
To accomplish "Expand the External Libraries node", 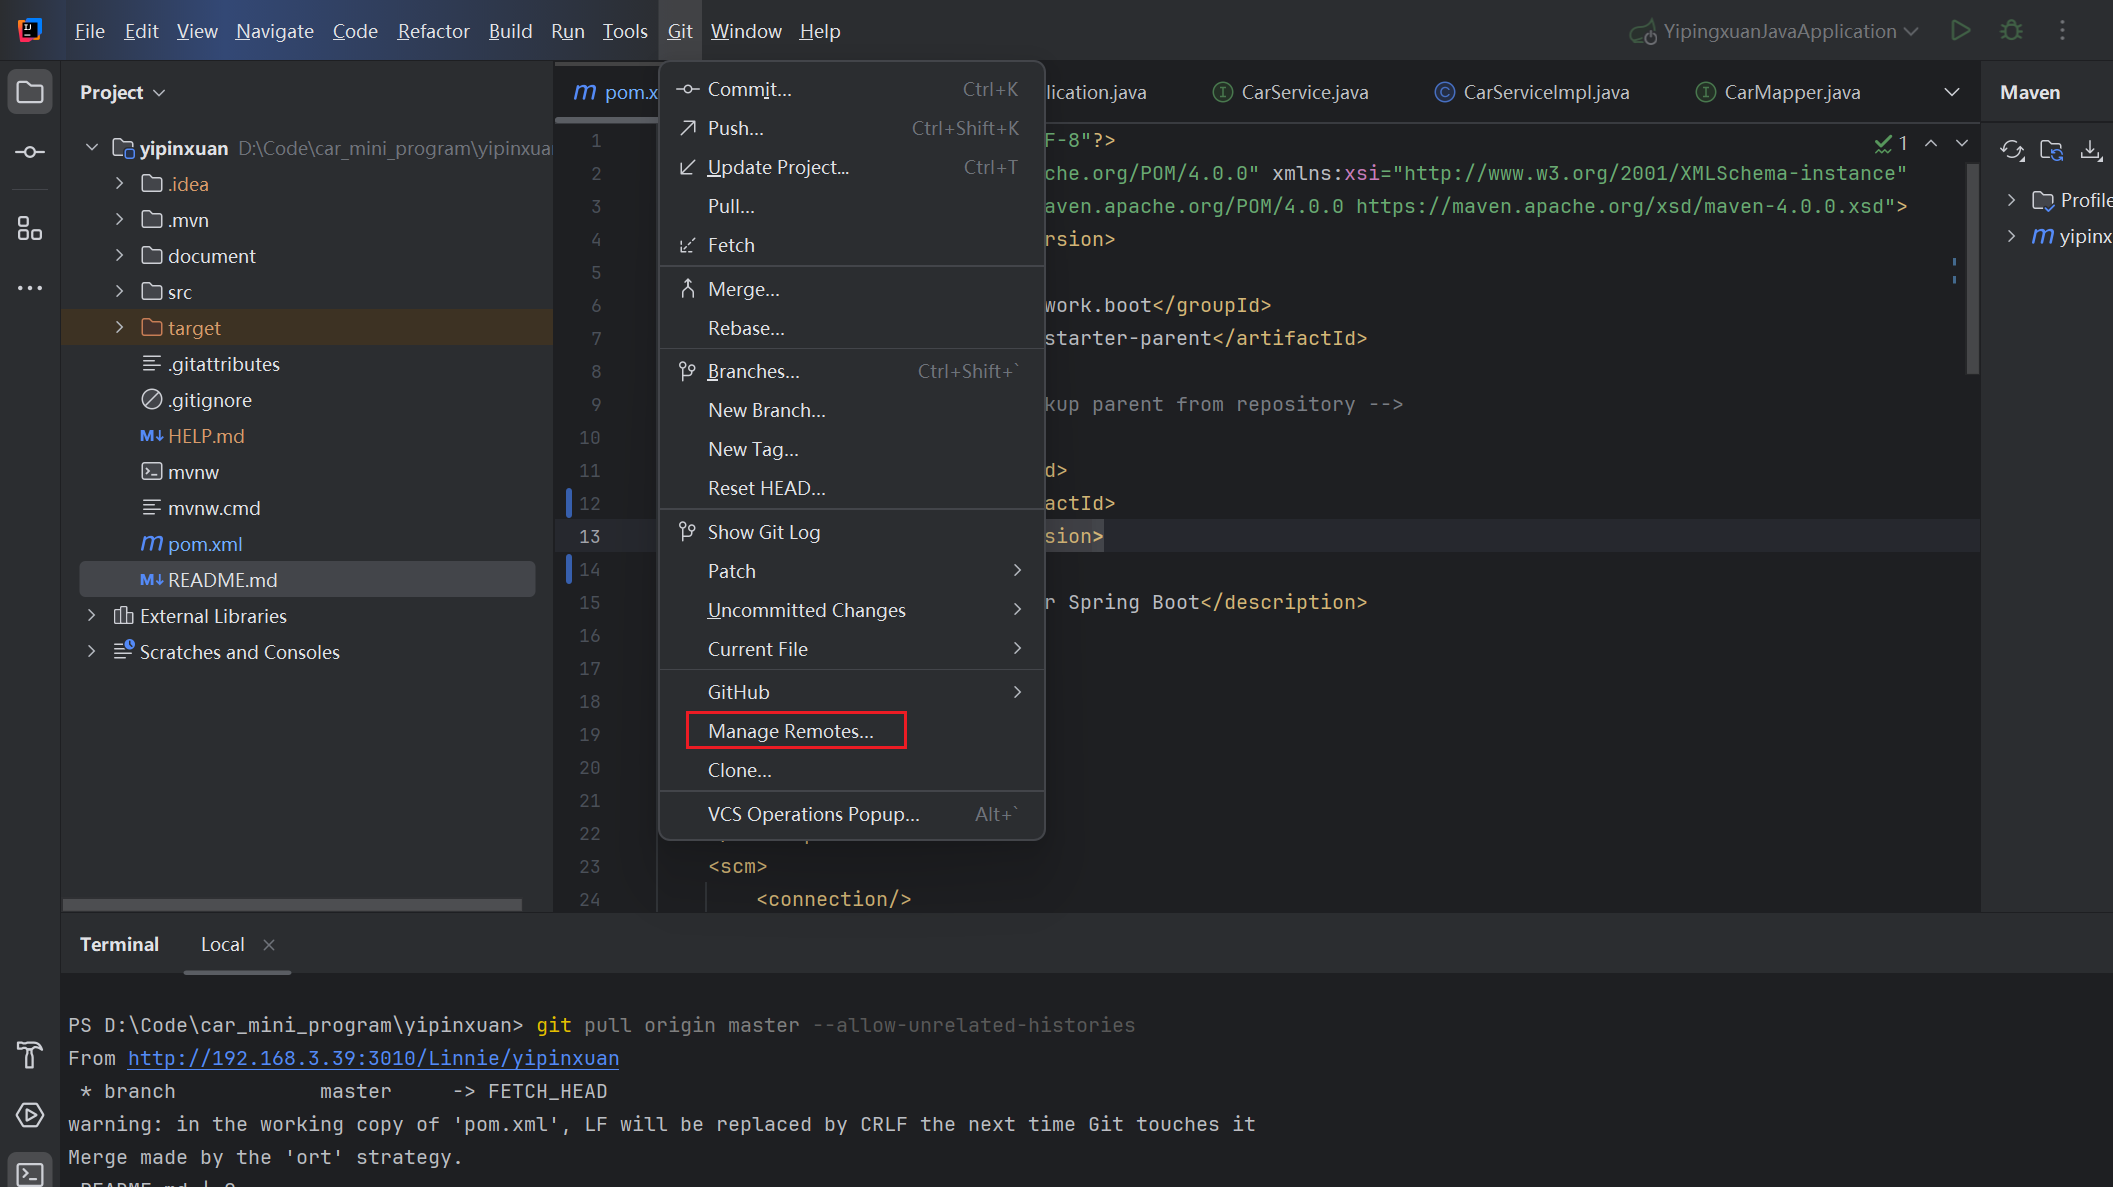I will point(92,616).
